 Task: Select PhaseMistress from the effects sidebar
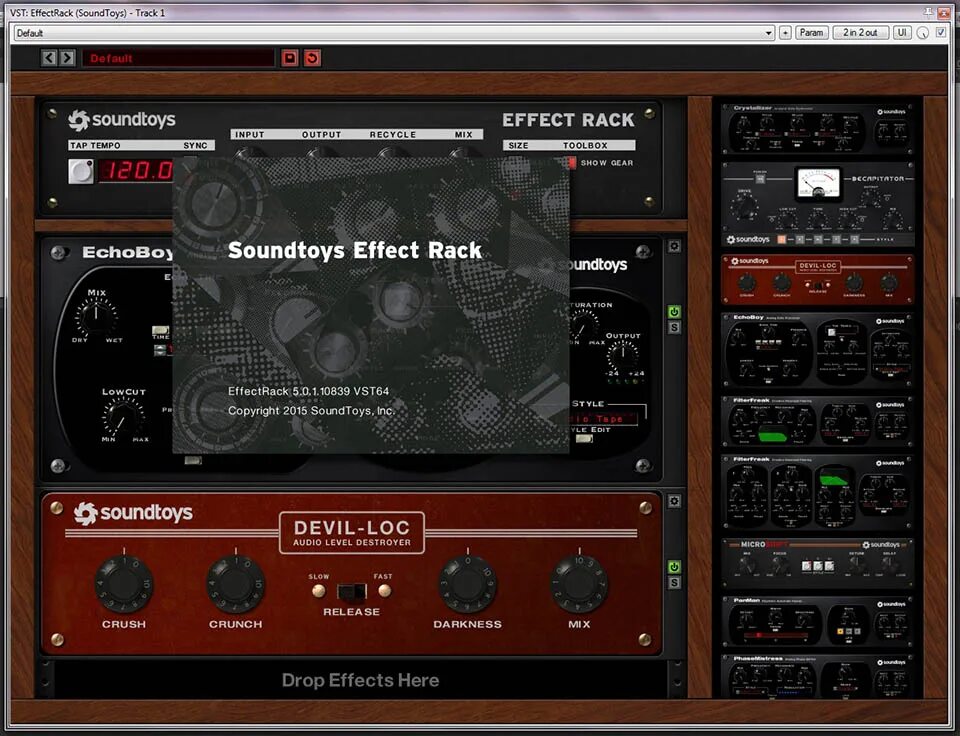pos(818,676)
